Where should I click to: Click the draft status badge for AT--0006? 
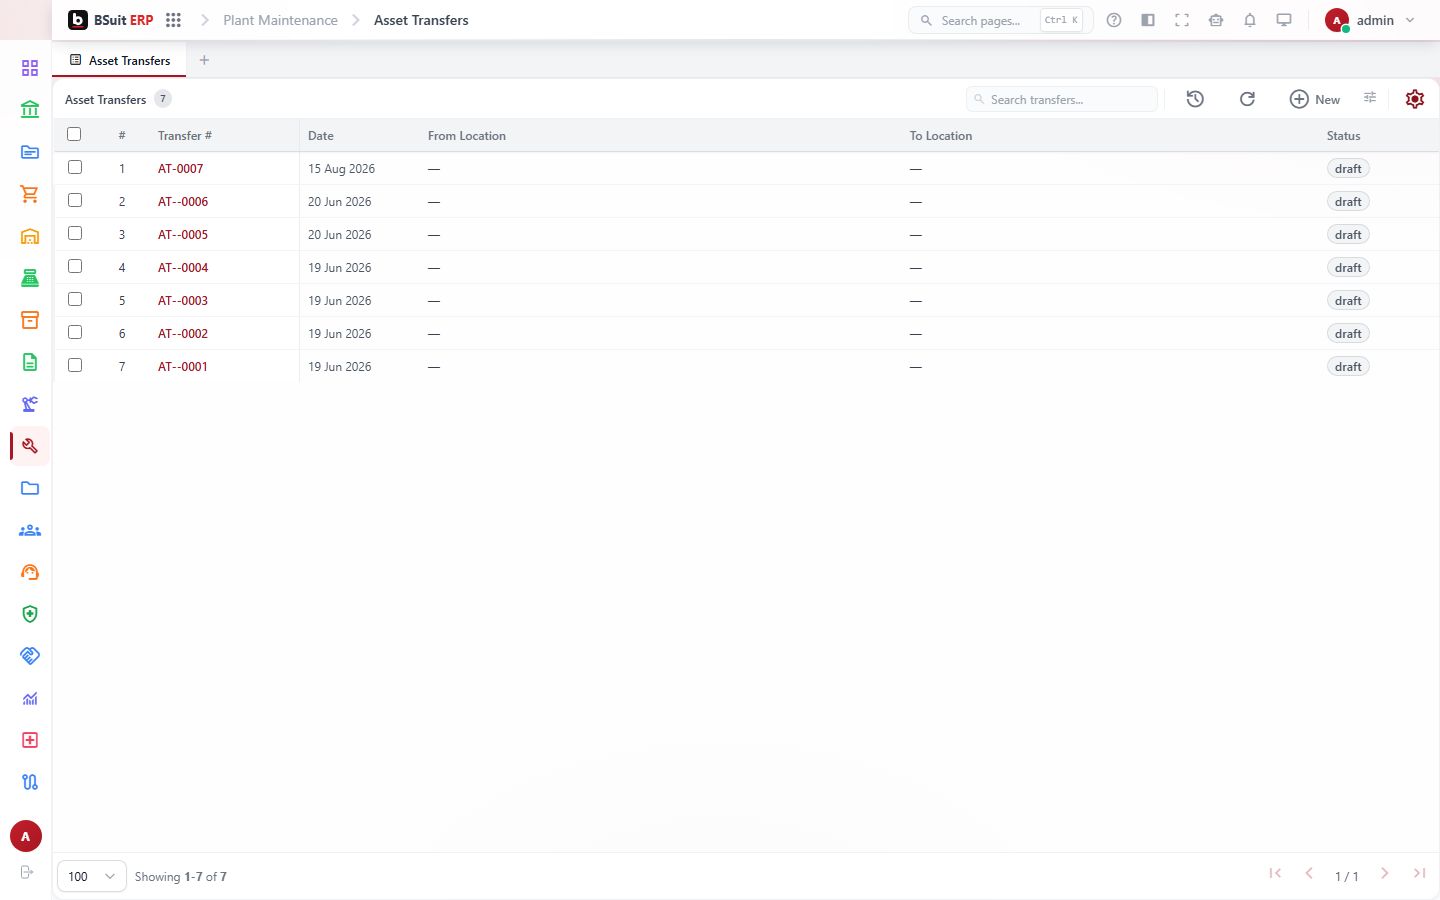[x=1348, y=202]
